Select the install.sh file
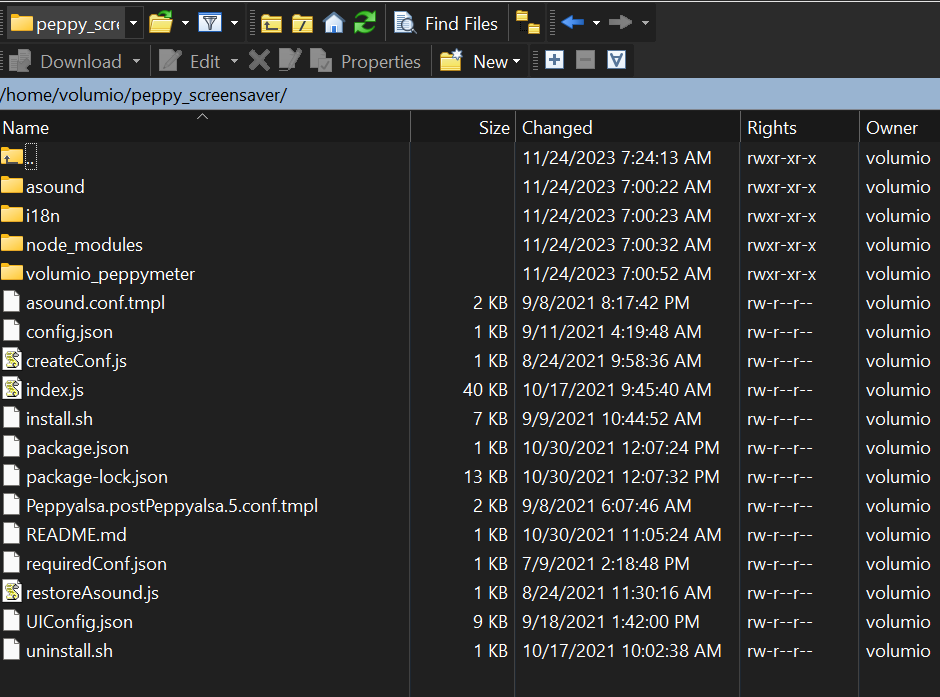The width and height of the screenshot is (940, 697). (x=47, y=418)
